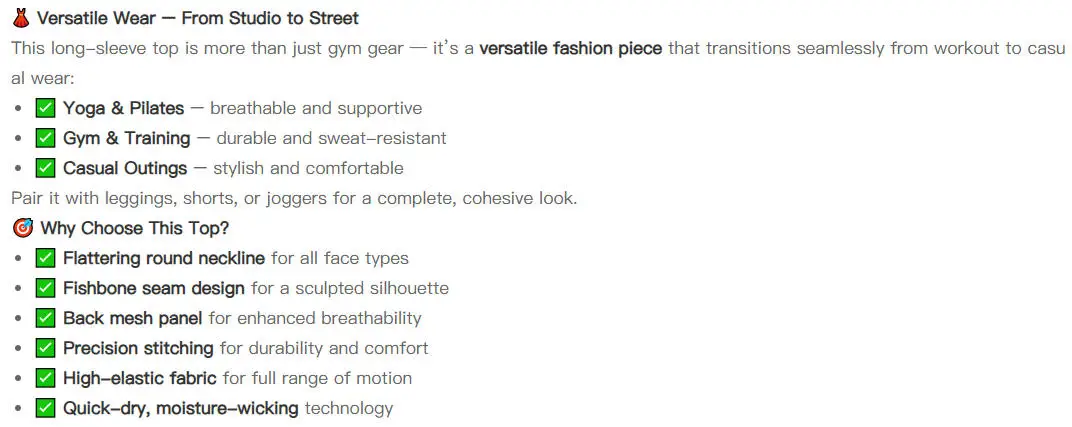Click the bold text versatile fashion piece

tap(571, 49)
